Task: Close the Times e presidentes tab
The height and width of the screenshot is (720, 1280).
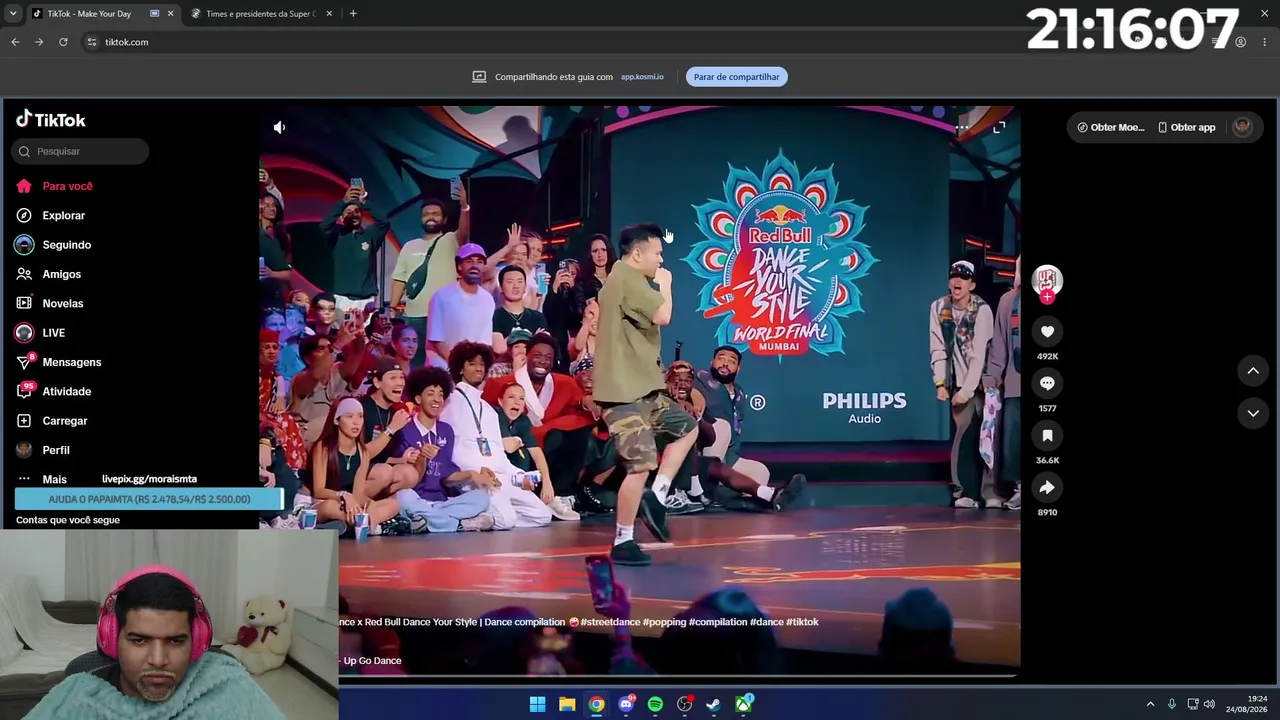Action: 328,14
